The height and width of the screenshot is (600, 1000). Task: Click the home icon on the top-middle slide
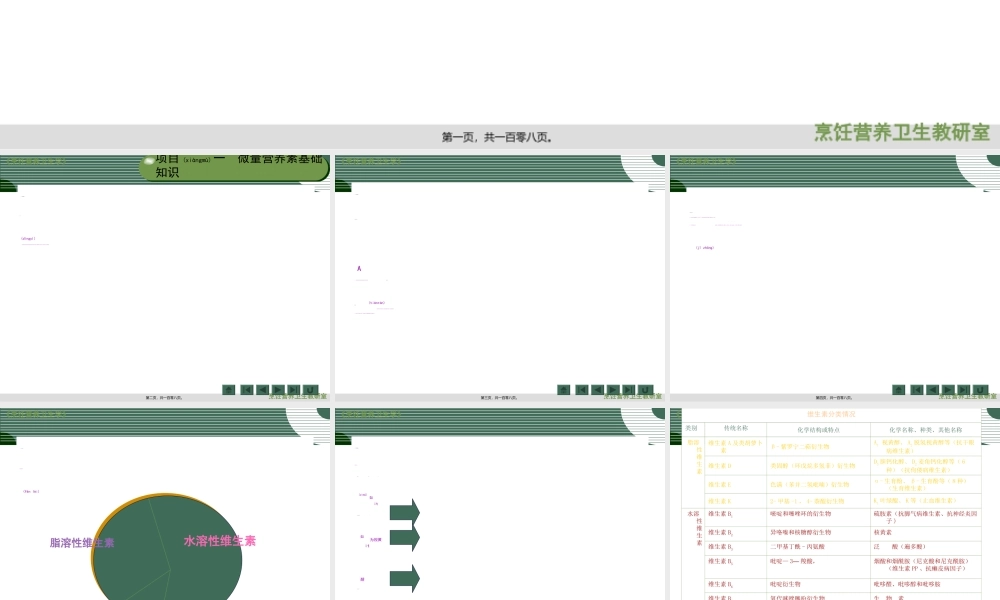pyautogui.click(x=563, y=390)
